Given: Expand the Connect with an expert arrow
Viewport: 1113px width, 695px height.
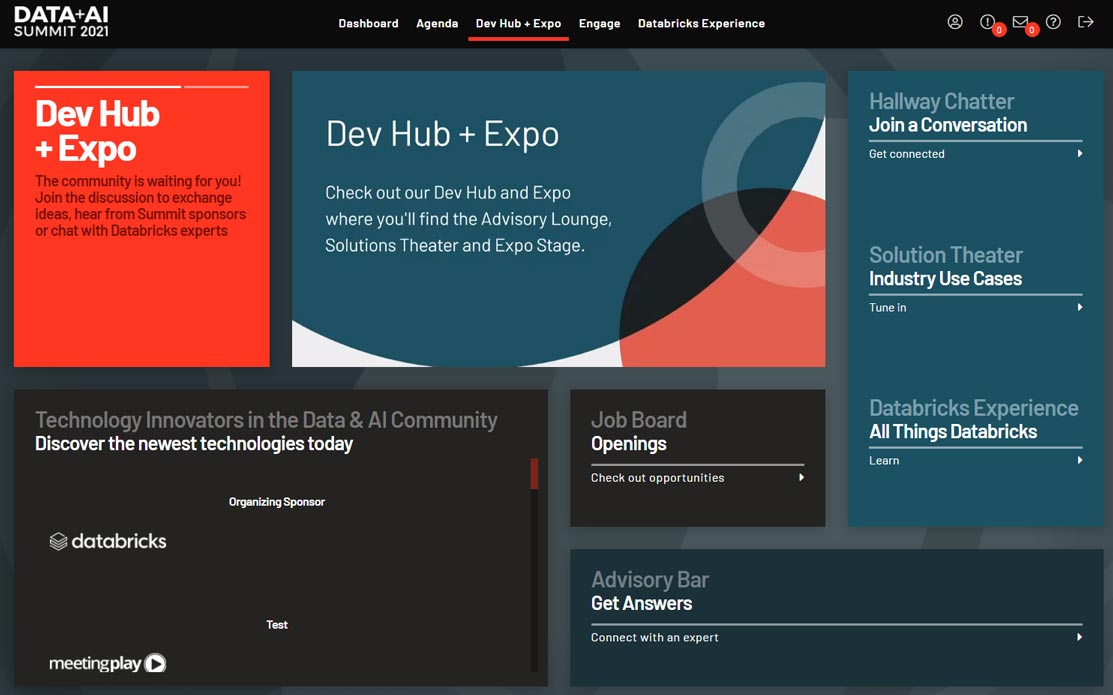Looking at the screenshot, I should pyautogui.click(x=1080, y=637).
